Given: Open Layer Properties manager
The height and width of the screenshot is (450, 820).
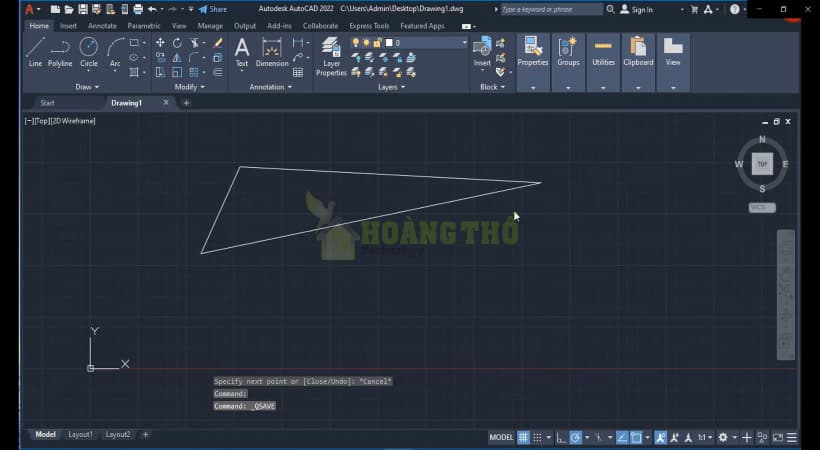Looking at the screenshot, I should 331,57.
